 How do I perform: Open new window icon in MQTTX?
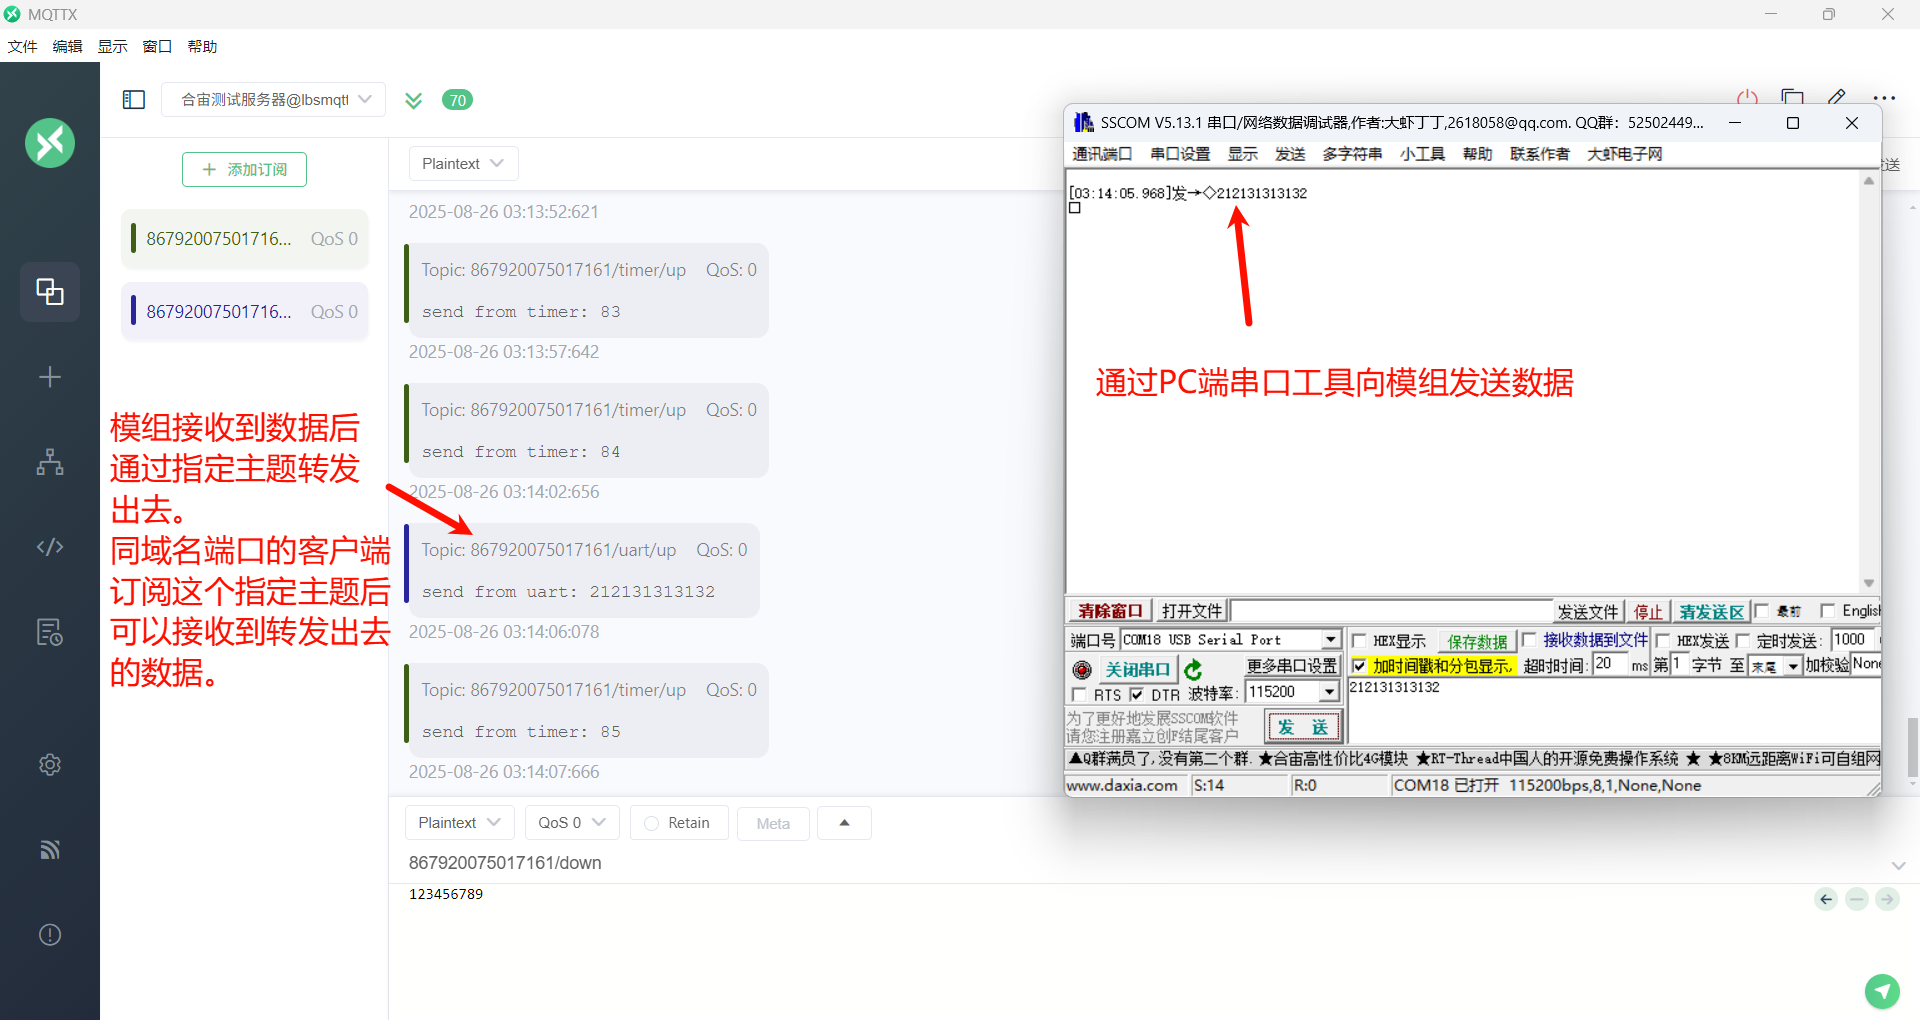1792,98
